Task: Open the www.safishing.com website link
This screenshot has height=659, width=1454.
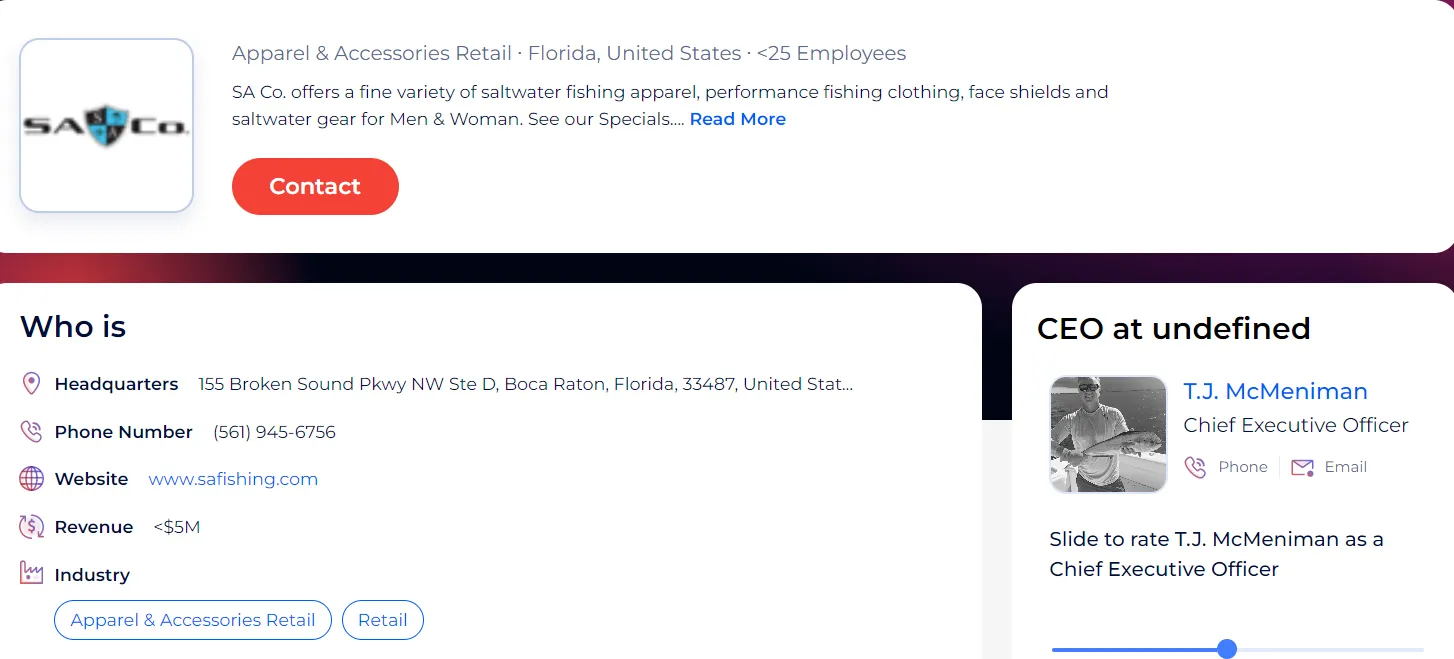Action: pos(233,479)
